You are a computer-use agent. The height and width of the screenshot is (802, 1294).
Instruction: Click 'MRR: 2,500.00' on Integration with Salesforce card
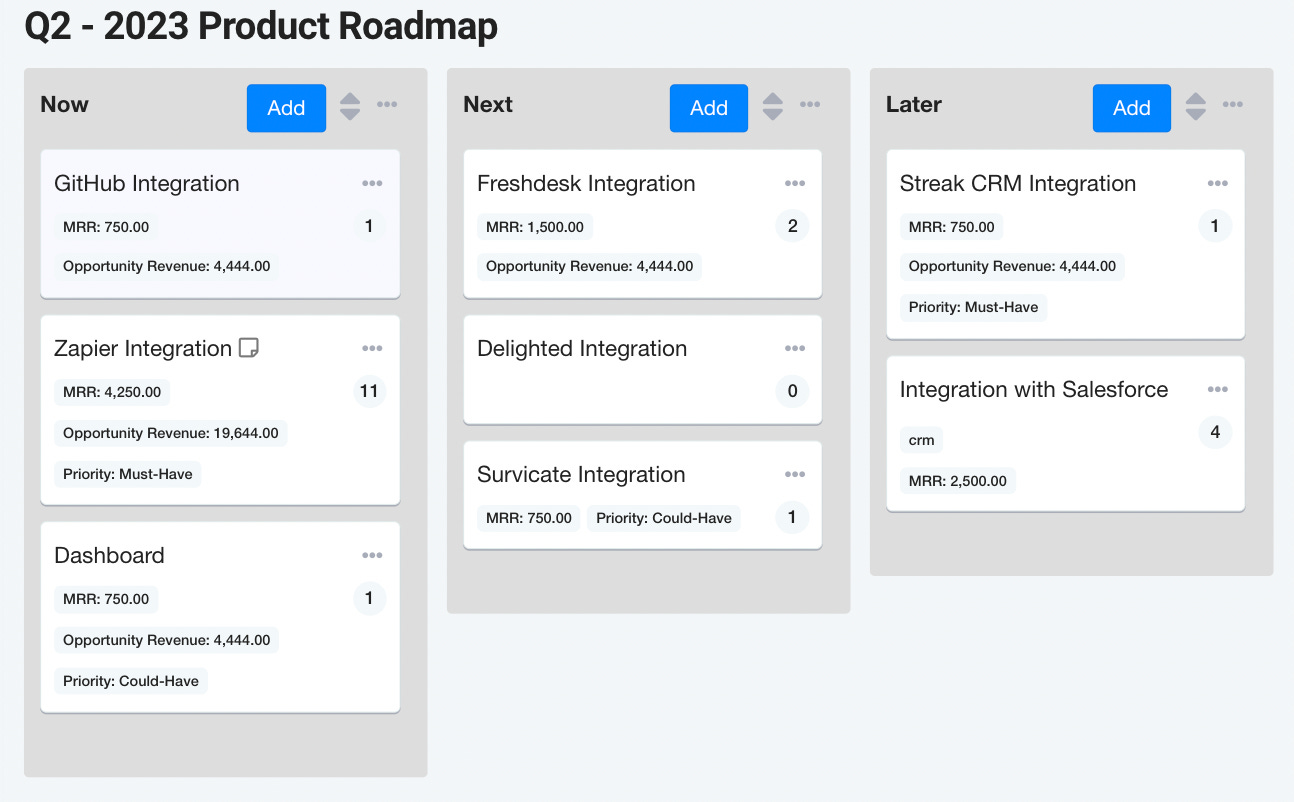(958, 481)
